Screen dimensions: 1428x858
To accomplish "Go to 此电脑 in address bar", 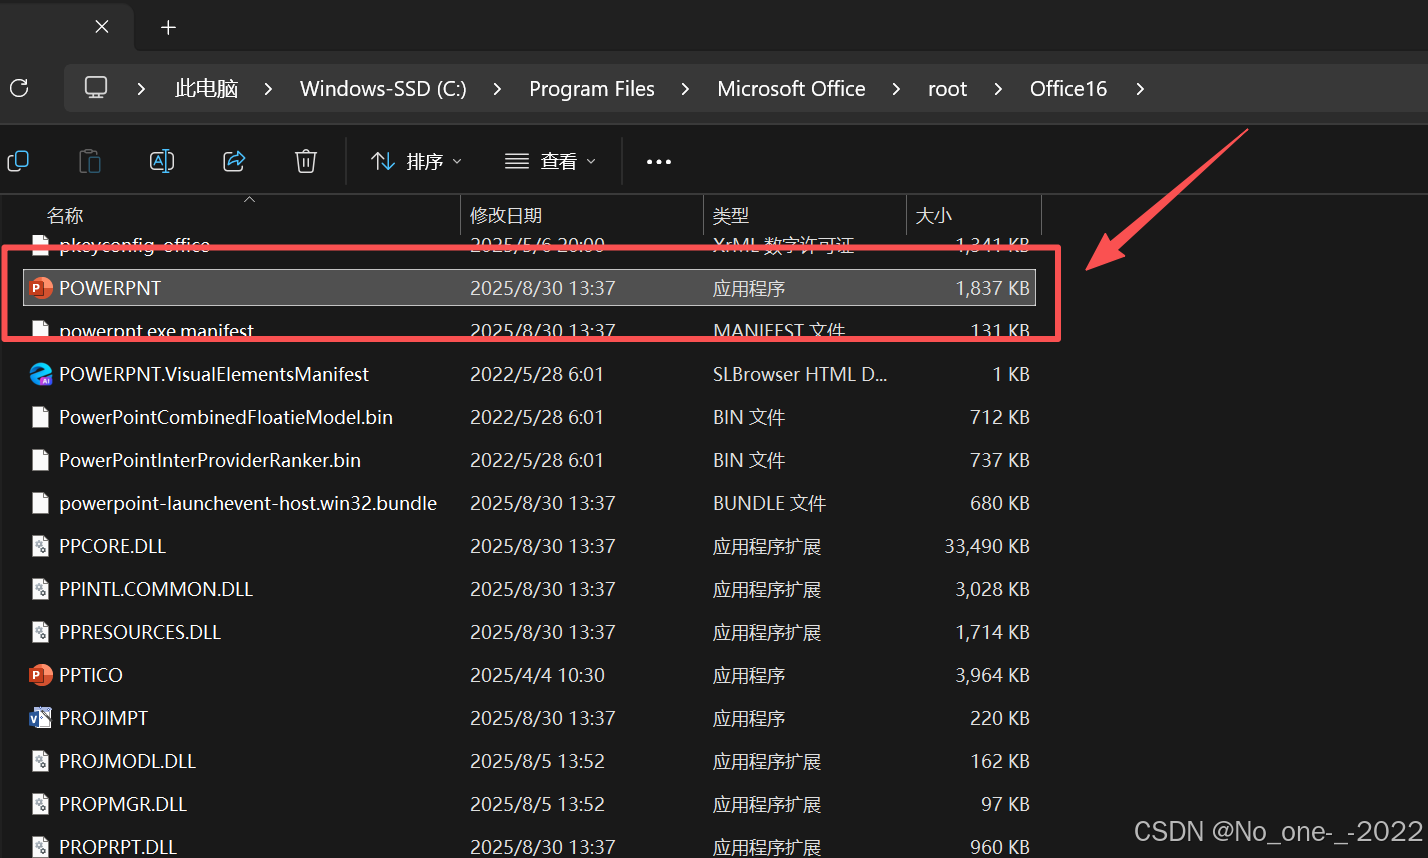I will point(206,89).
